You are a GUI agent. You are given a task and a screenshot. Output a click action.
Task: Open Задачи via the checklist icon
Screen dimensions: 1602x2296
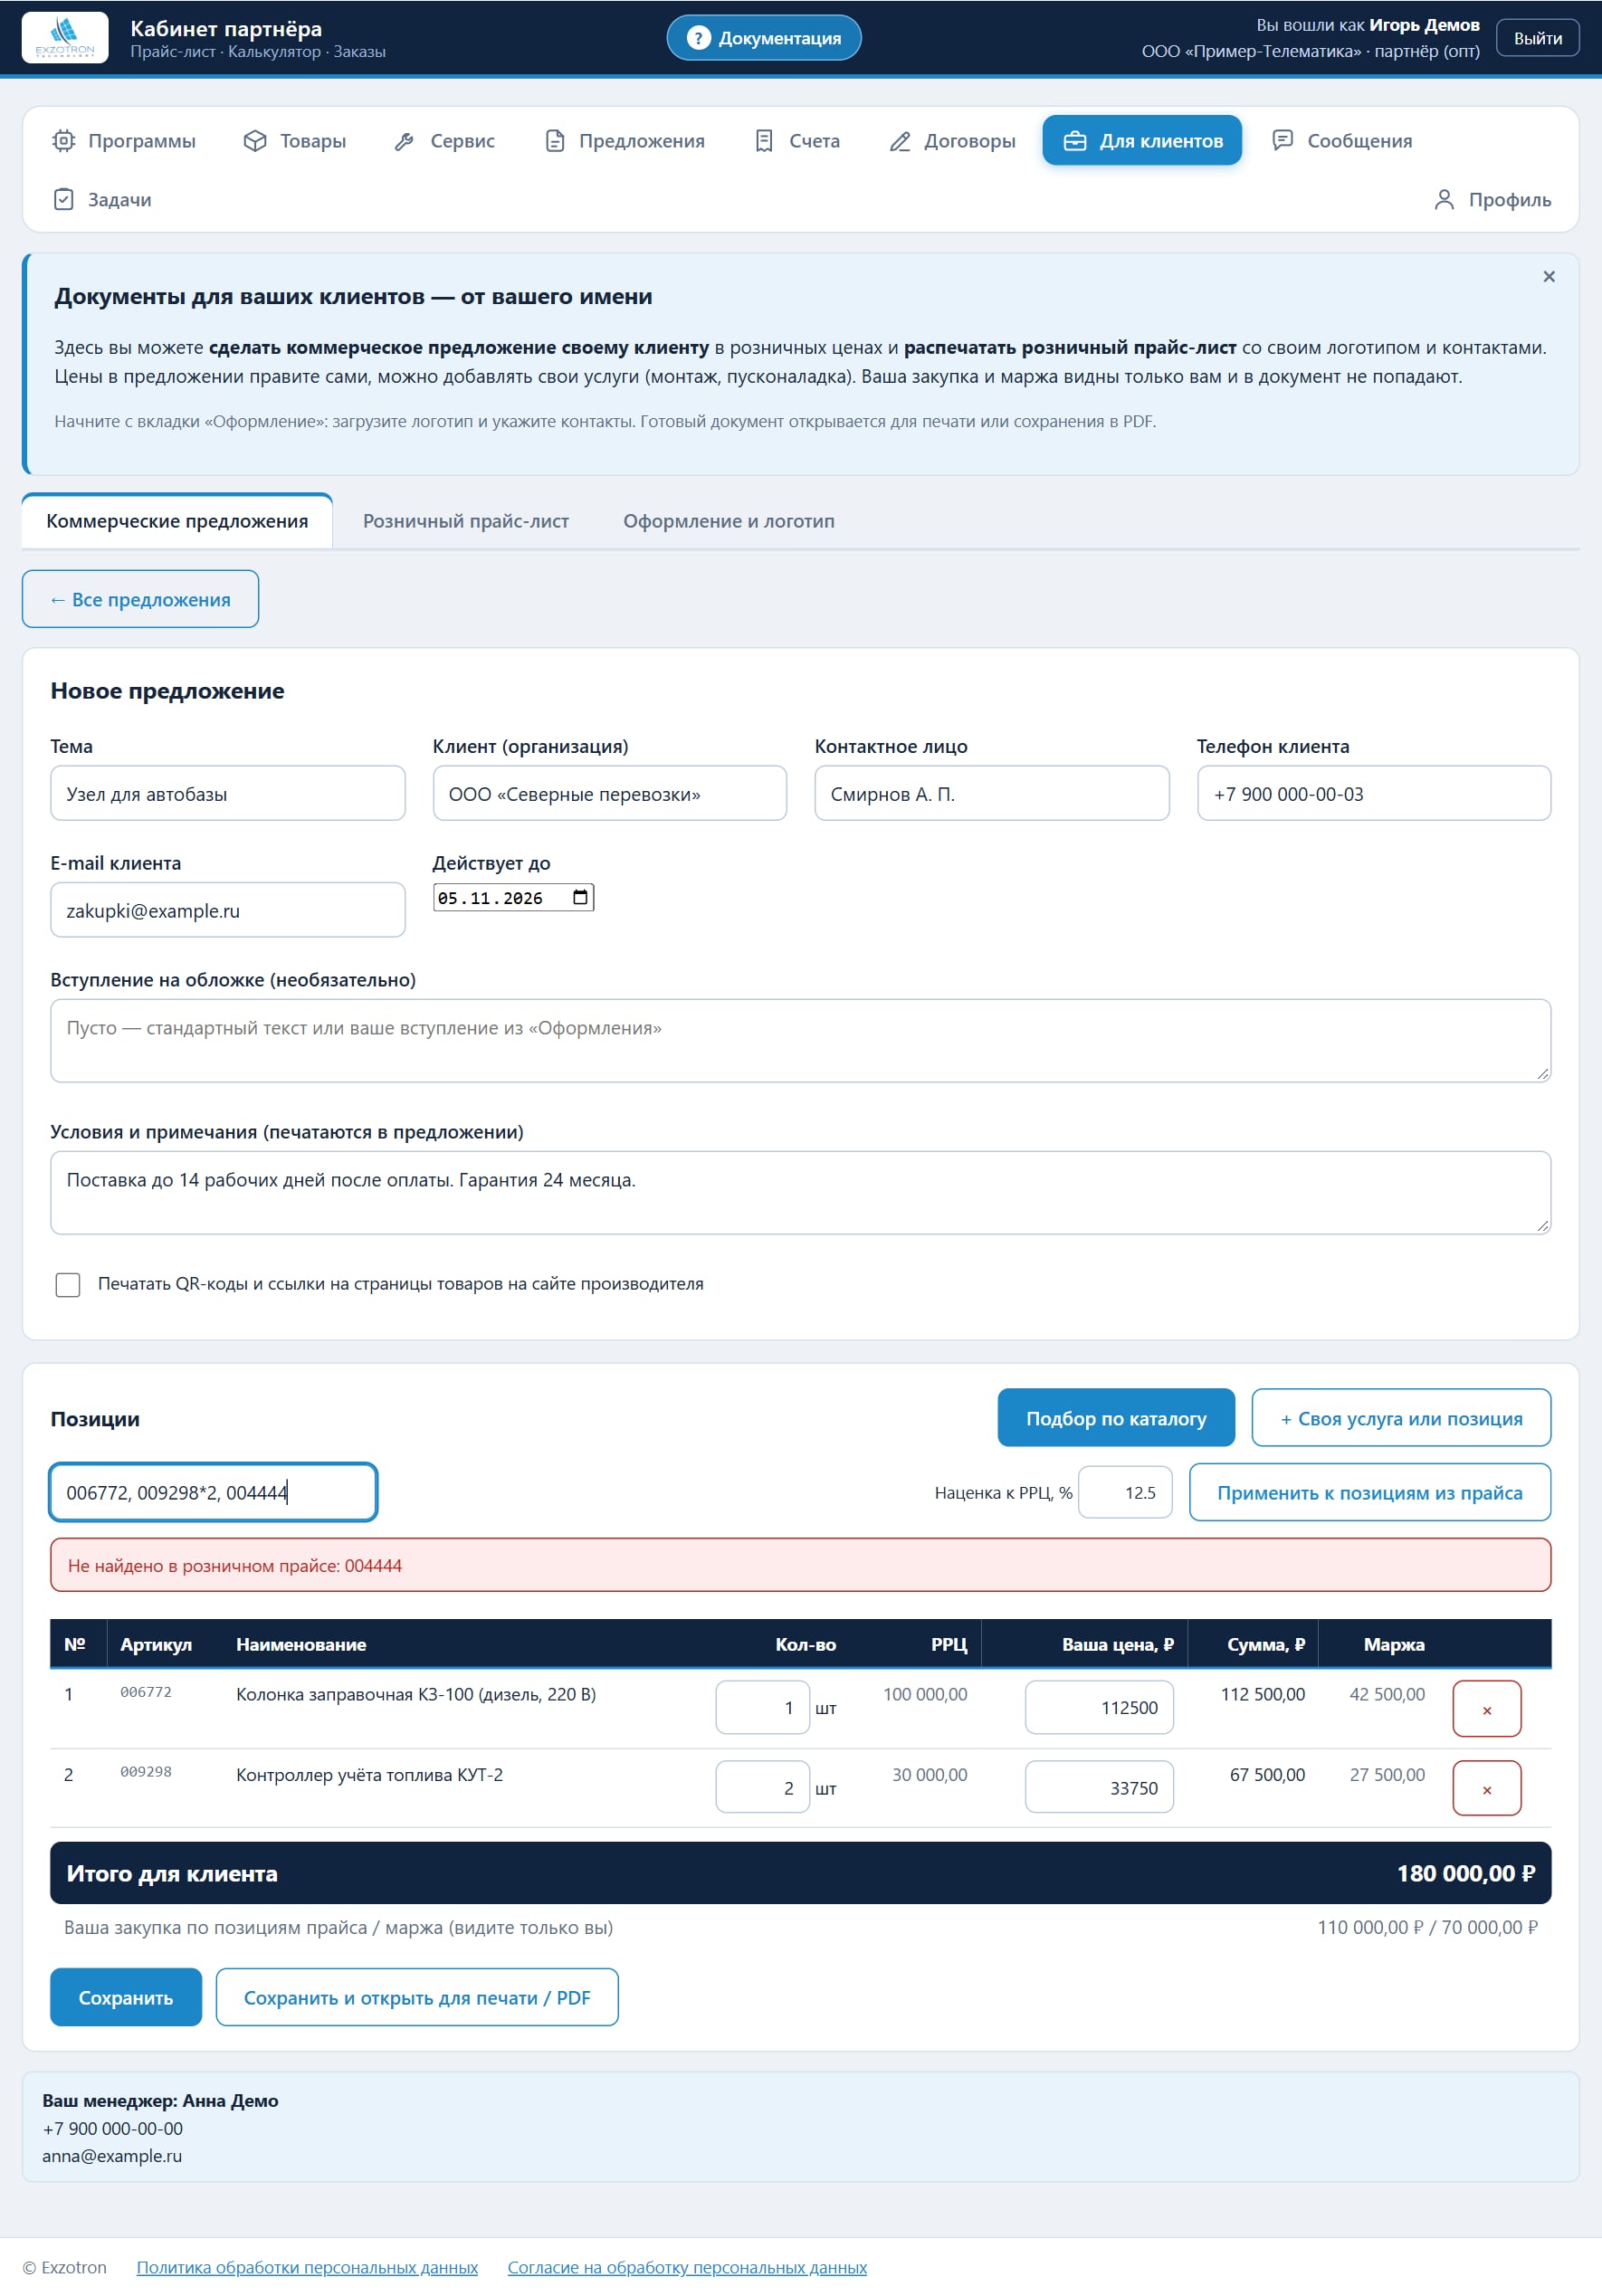(63, 199)
